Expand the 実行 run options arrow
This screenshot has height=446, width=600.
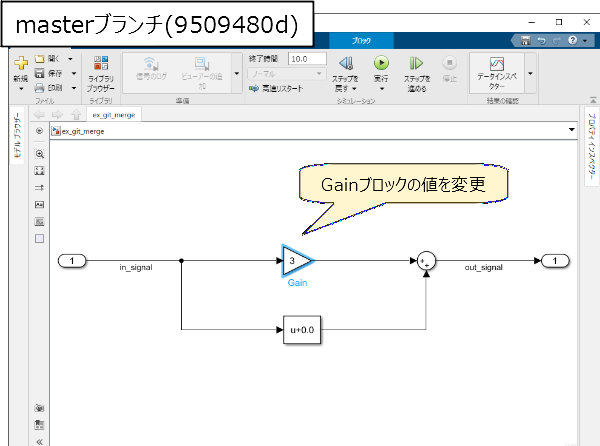[382, 89]
